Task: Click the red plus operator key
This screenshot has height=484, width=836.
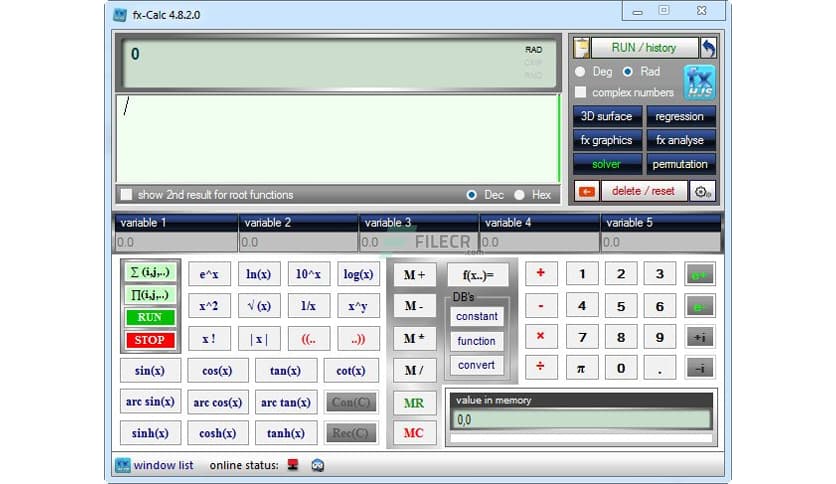Action: tap(541, 273)
